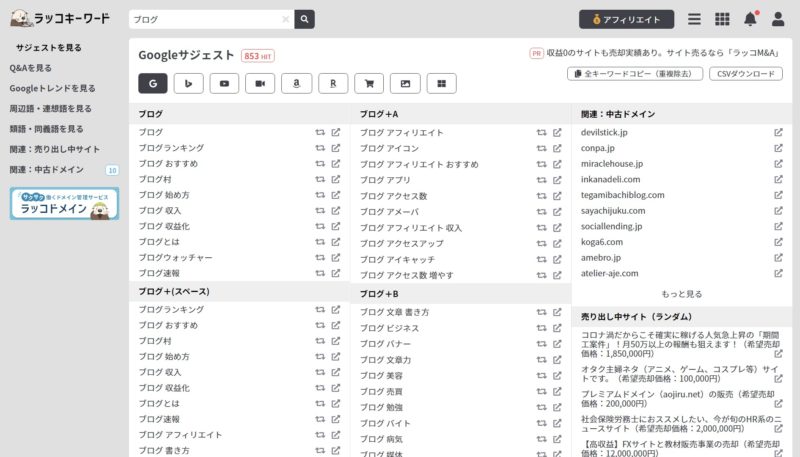Open external link for ブログ 書き方

click(336, 450)
